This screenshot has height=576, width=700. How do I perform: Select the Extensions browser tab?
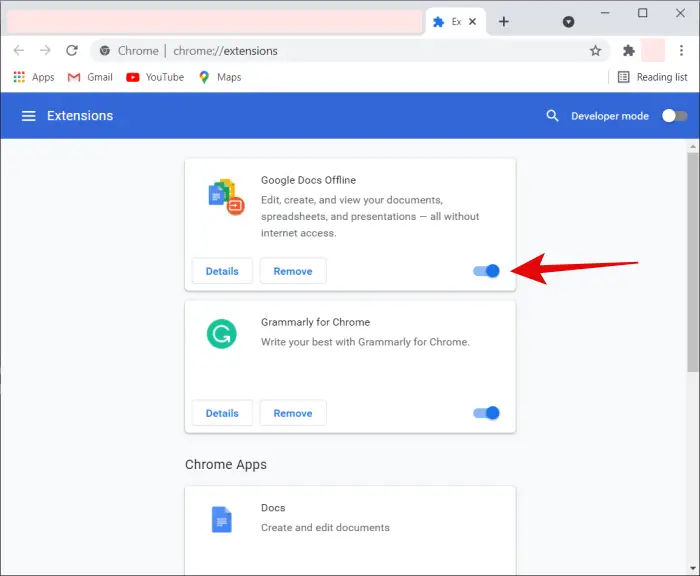pos(455,21)
